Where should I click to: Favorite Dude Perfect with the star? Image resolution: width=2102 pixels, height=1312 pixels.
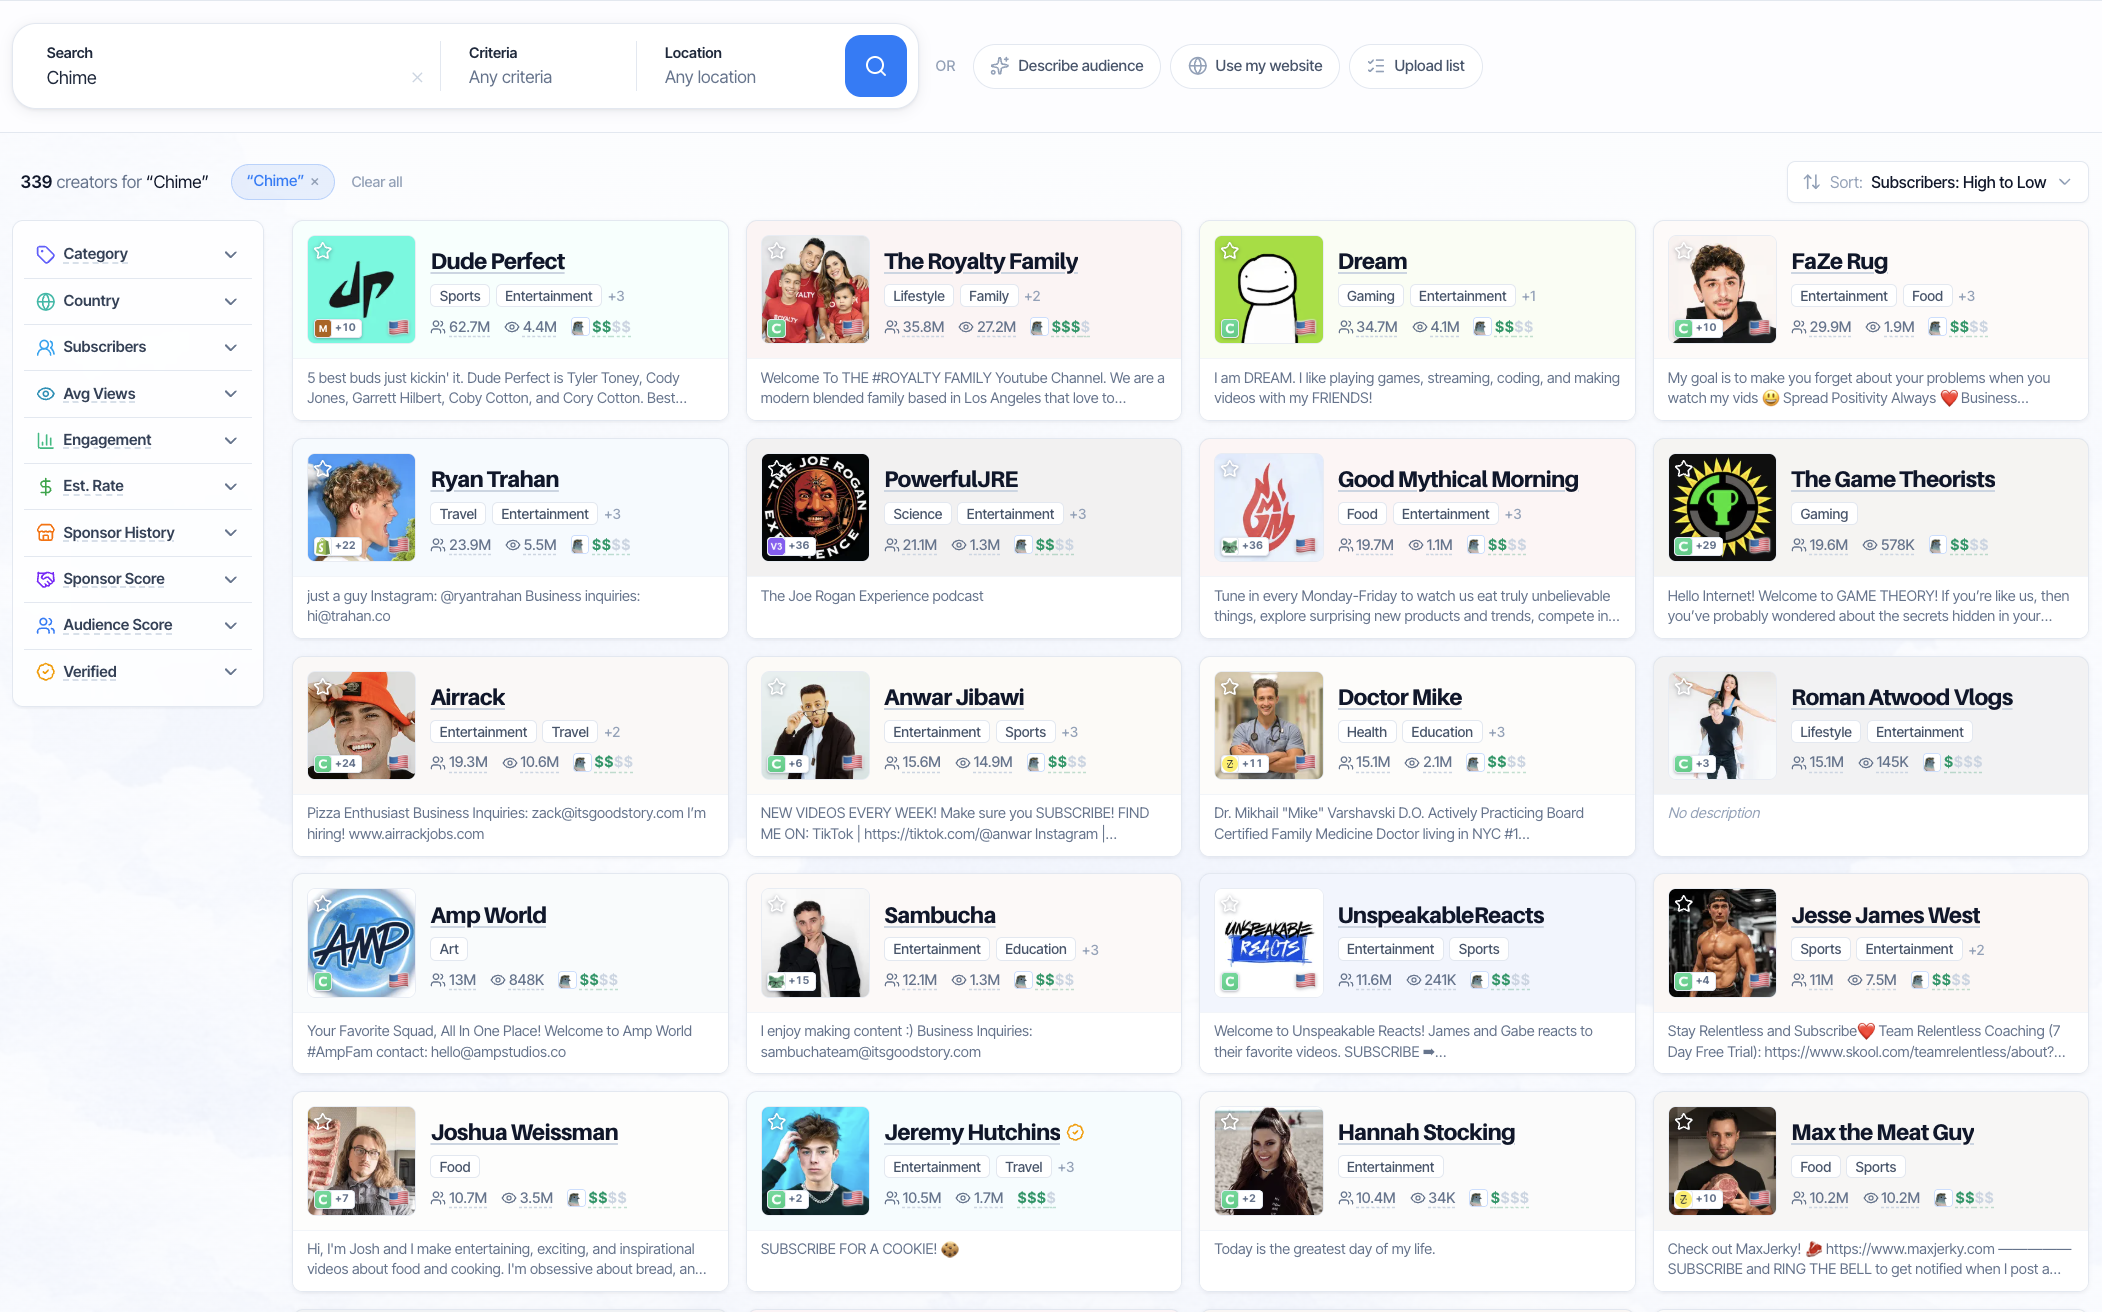[323, 251]
